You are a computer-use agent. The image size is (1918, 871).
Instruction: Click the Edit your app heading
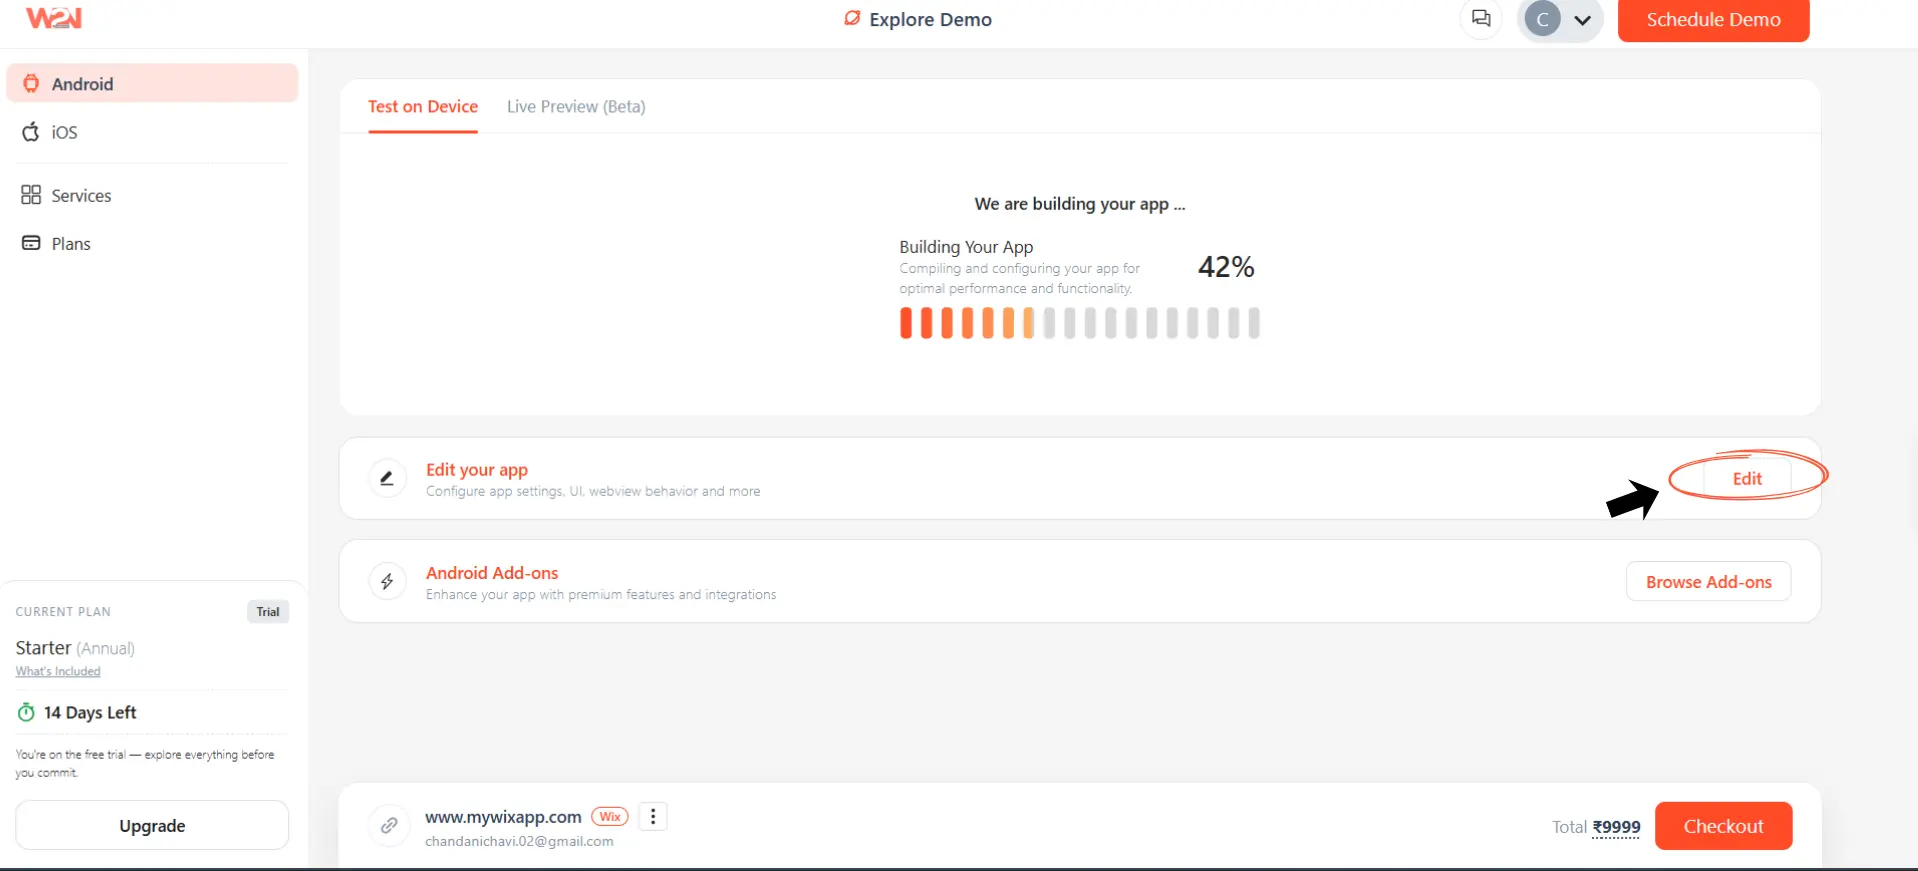click(477, 469)
